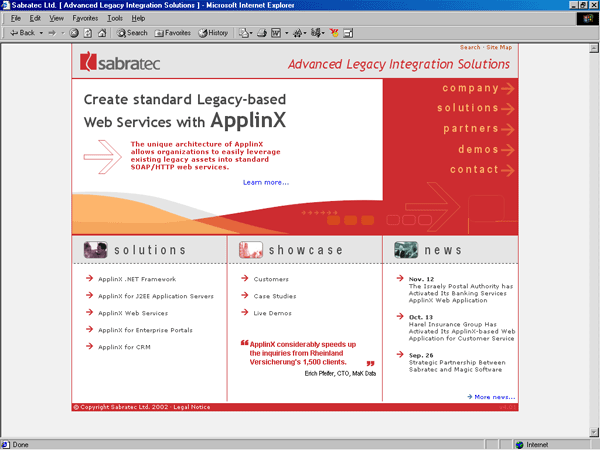The height and width of the screenshot is (450, 600).
Task: Open the Back history dropdown arrow
Action: click(x=41, y=33)
